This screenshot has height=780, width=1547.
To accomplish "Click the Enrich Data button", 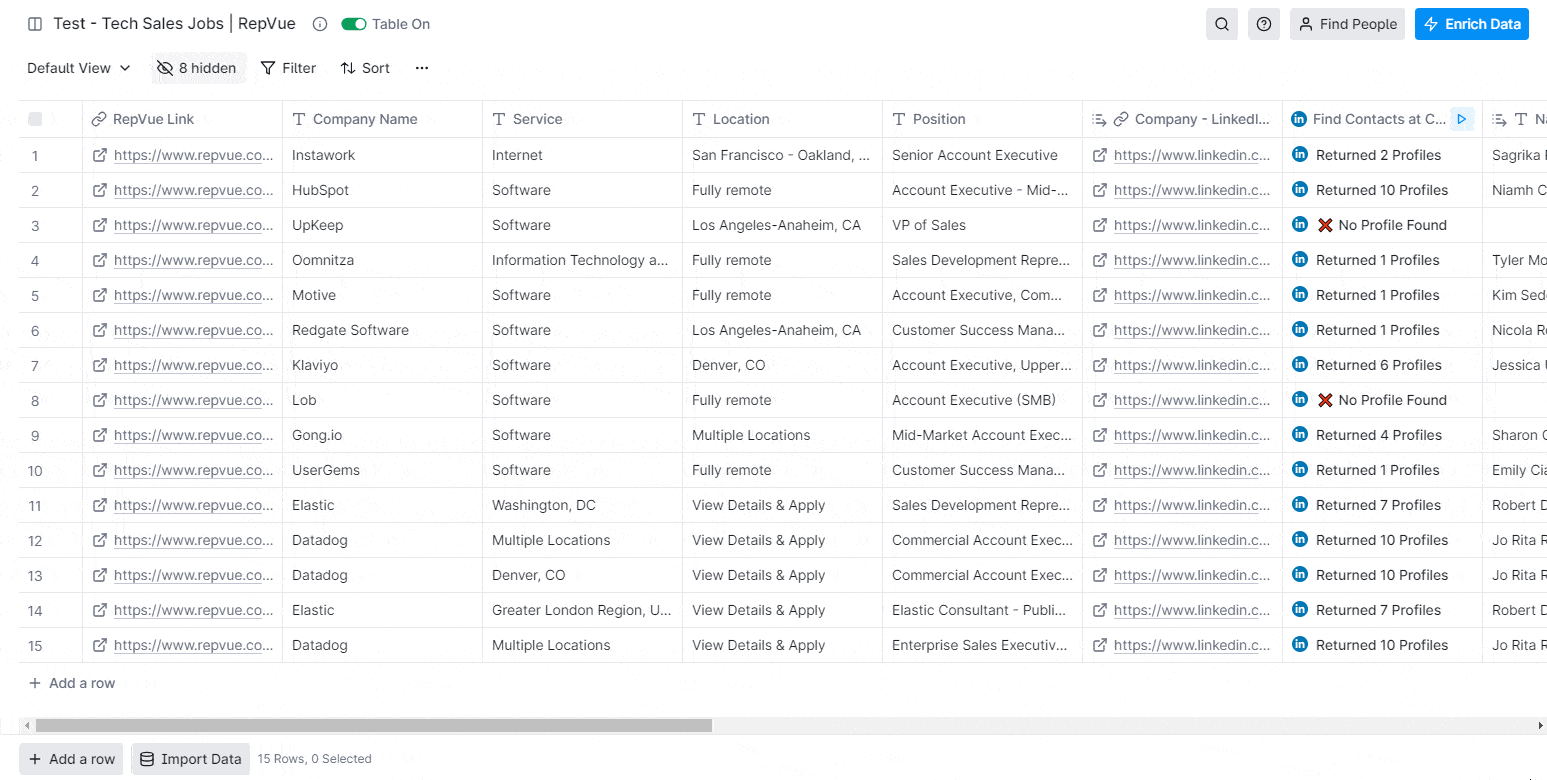I will (x=1472, y=24).
